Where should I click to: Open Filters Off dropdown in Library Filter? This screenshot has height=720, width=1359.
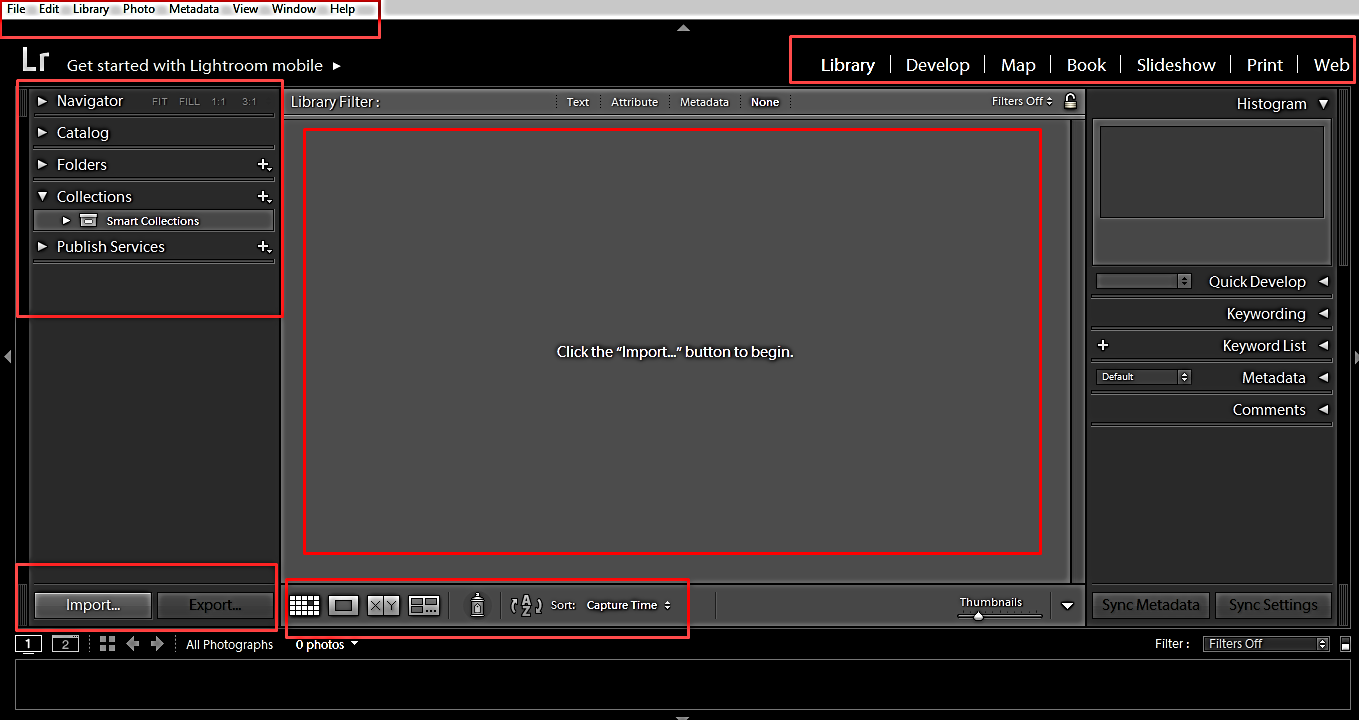coord(1023,101)
